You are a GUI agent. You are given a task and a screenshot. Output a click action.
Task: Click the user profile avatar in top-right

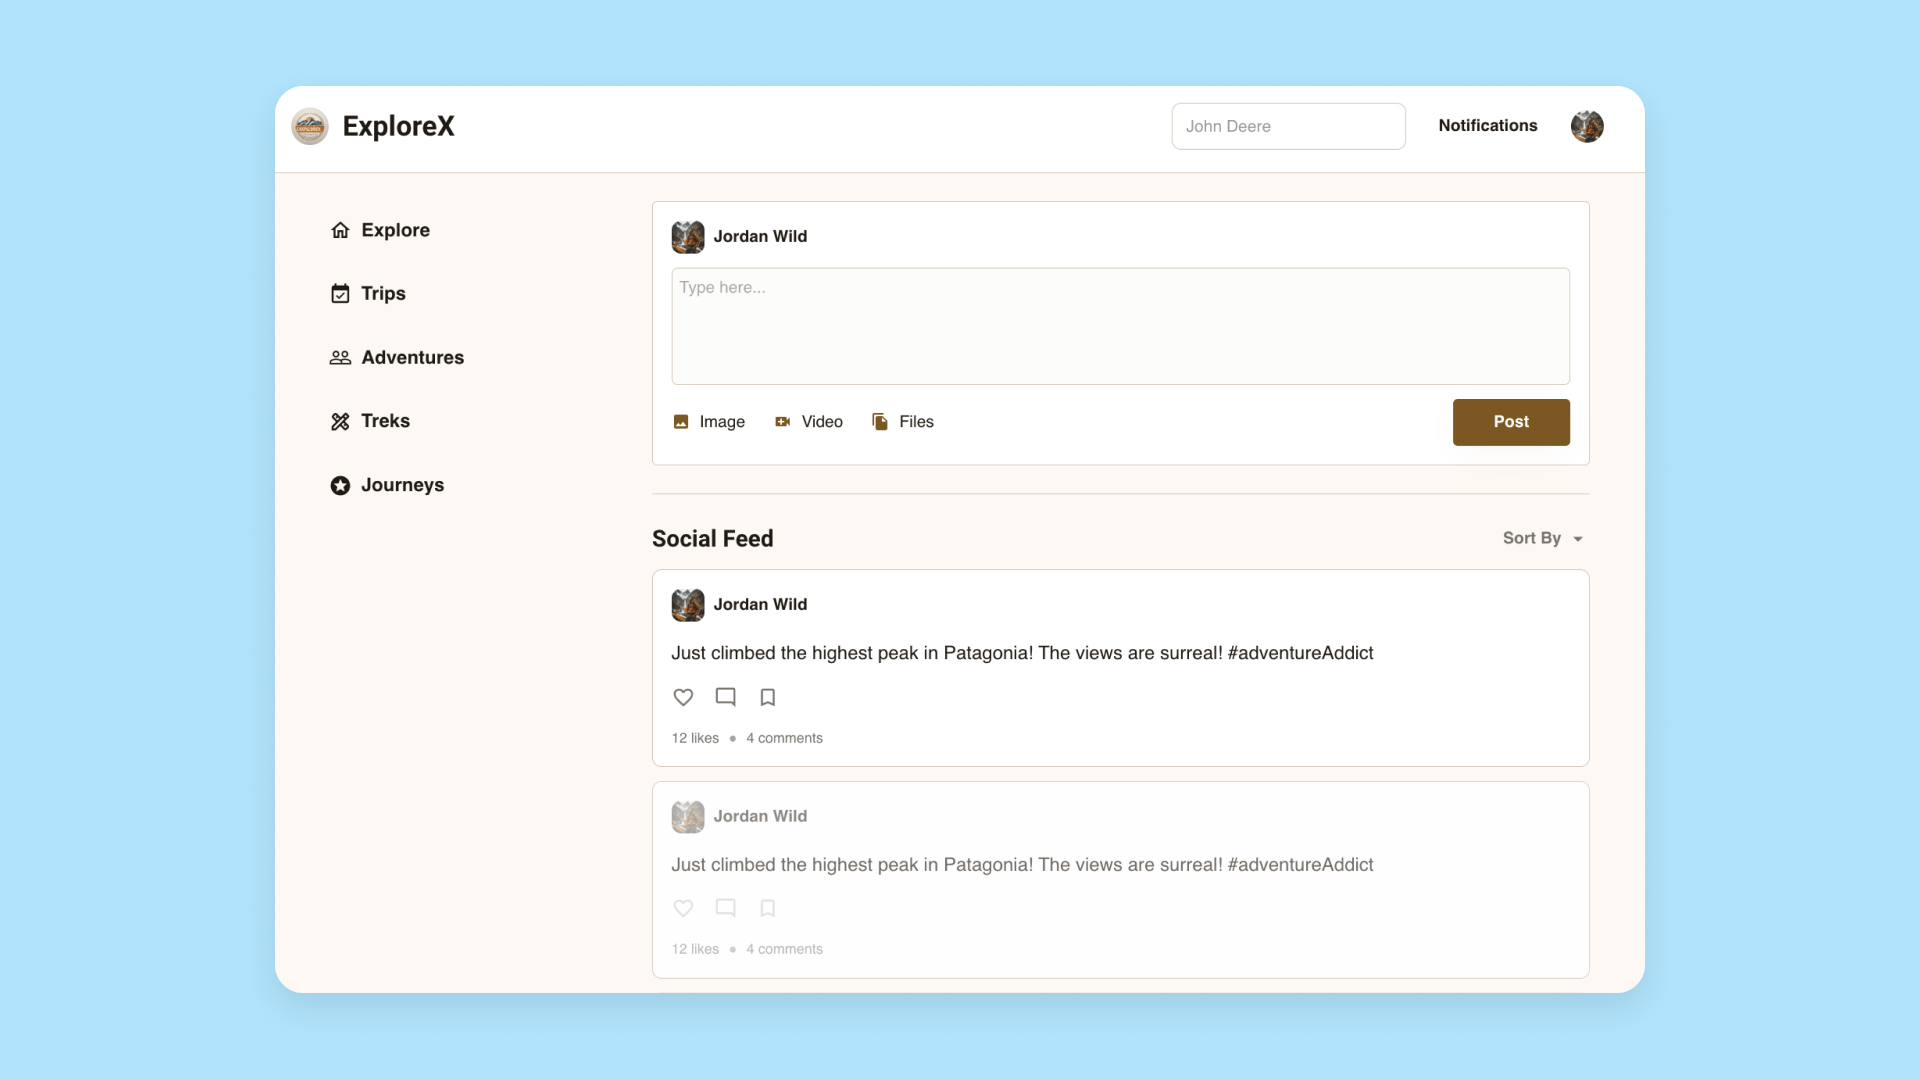(x=1588, y=125)
